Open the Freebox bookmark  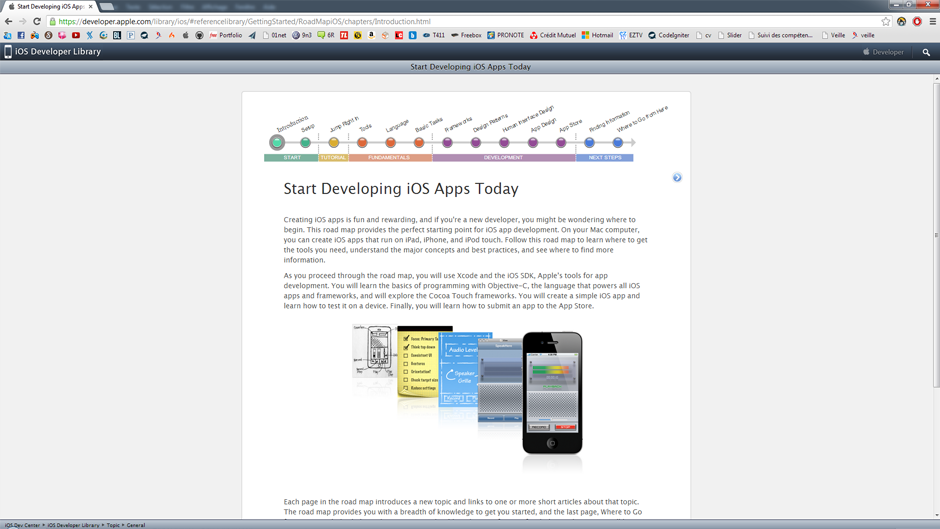click(466, 35)
